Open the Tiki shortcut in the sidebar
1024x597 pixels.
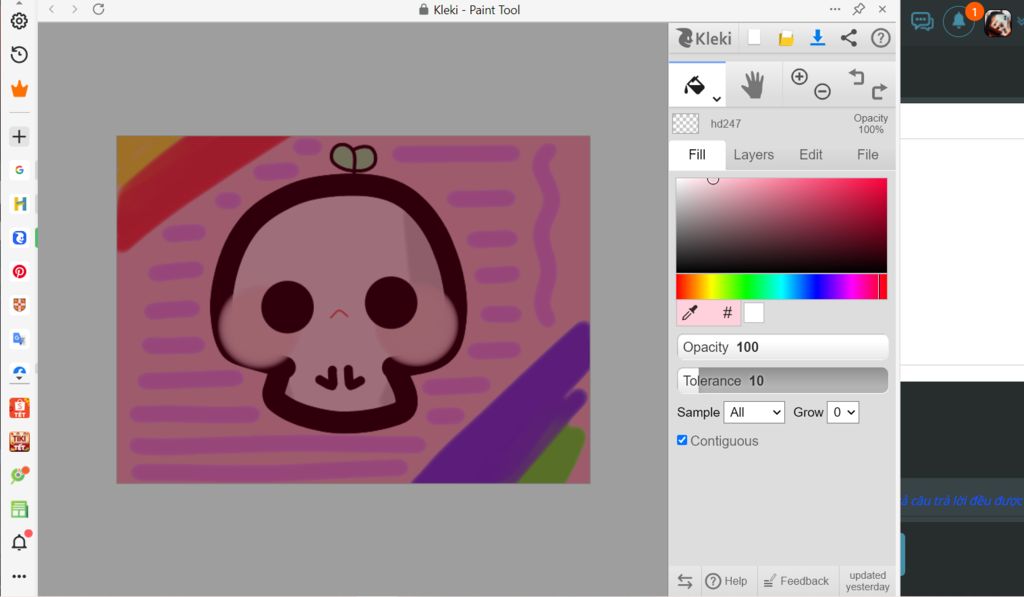point(19,442)
